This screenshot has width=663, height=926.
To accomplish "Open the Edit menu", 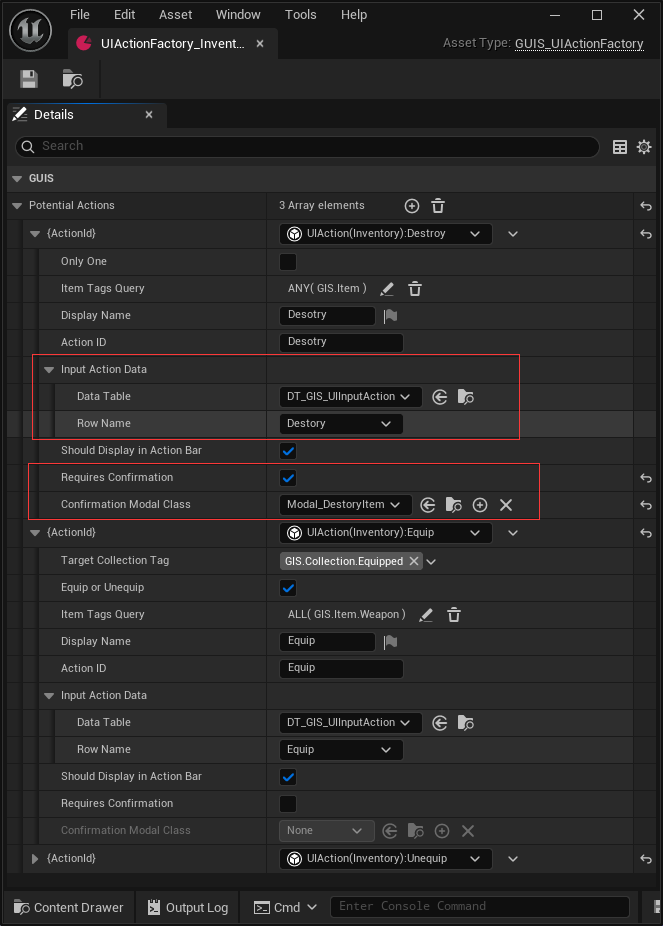I will tap(125, 15).
